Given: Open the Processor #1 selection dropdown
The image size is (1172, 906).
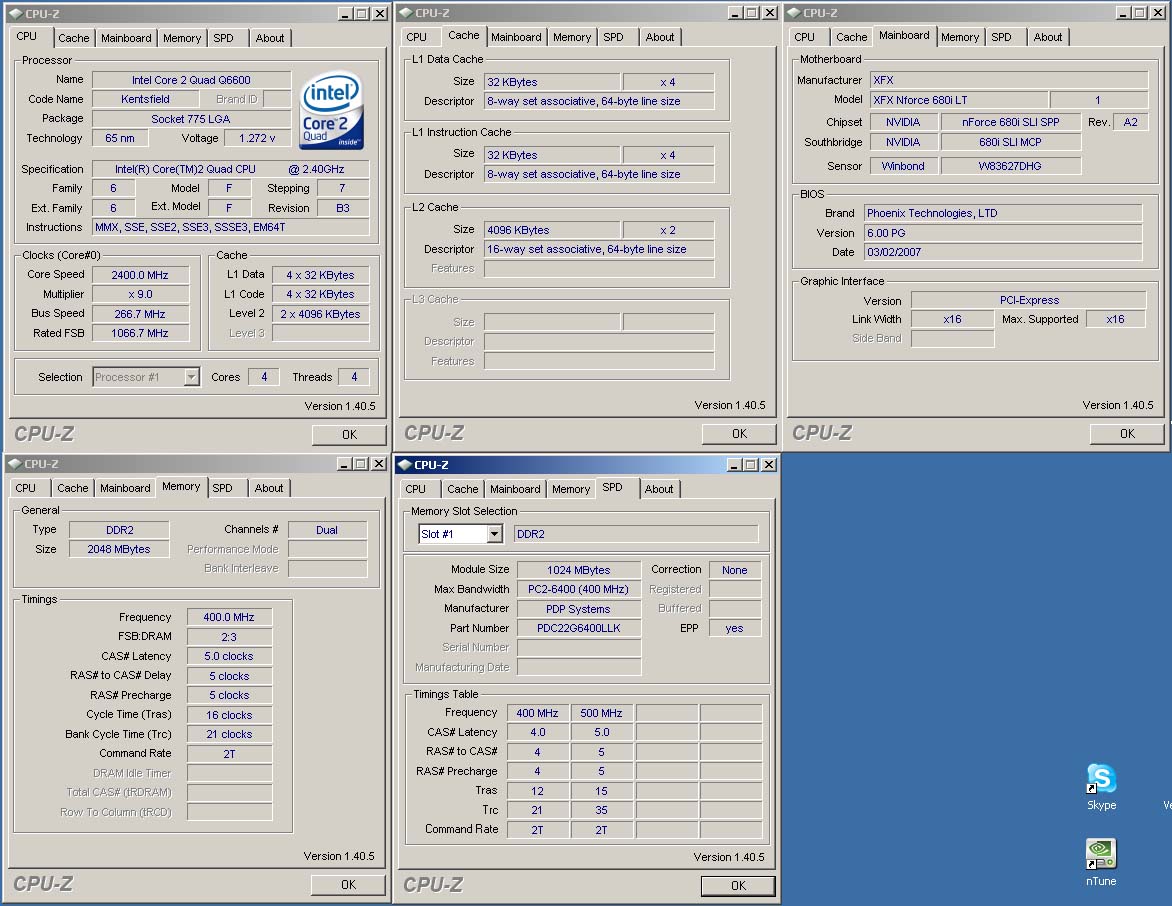Looking at the screenshot, I should pyautogui.click(x=191, y=377).
